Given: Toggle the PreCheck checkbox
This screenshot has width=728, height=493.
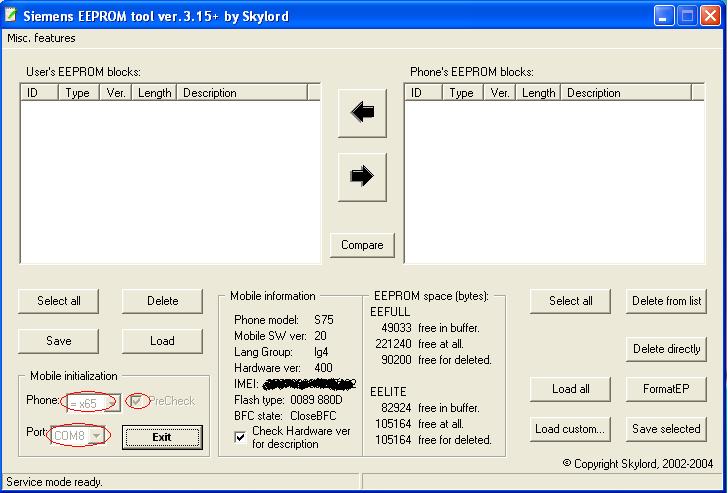Looking at the screenshot, I should coord(136,401).
